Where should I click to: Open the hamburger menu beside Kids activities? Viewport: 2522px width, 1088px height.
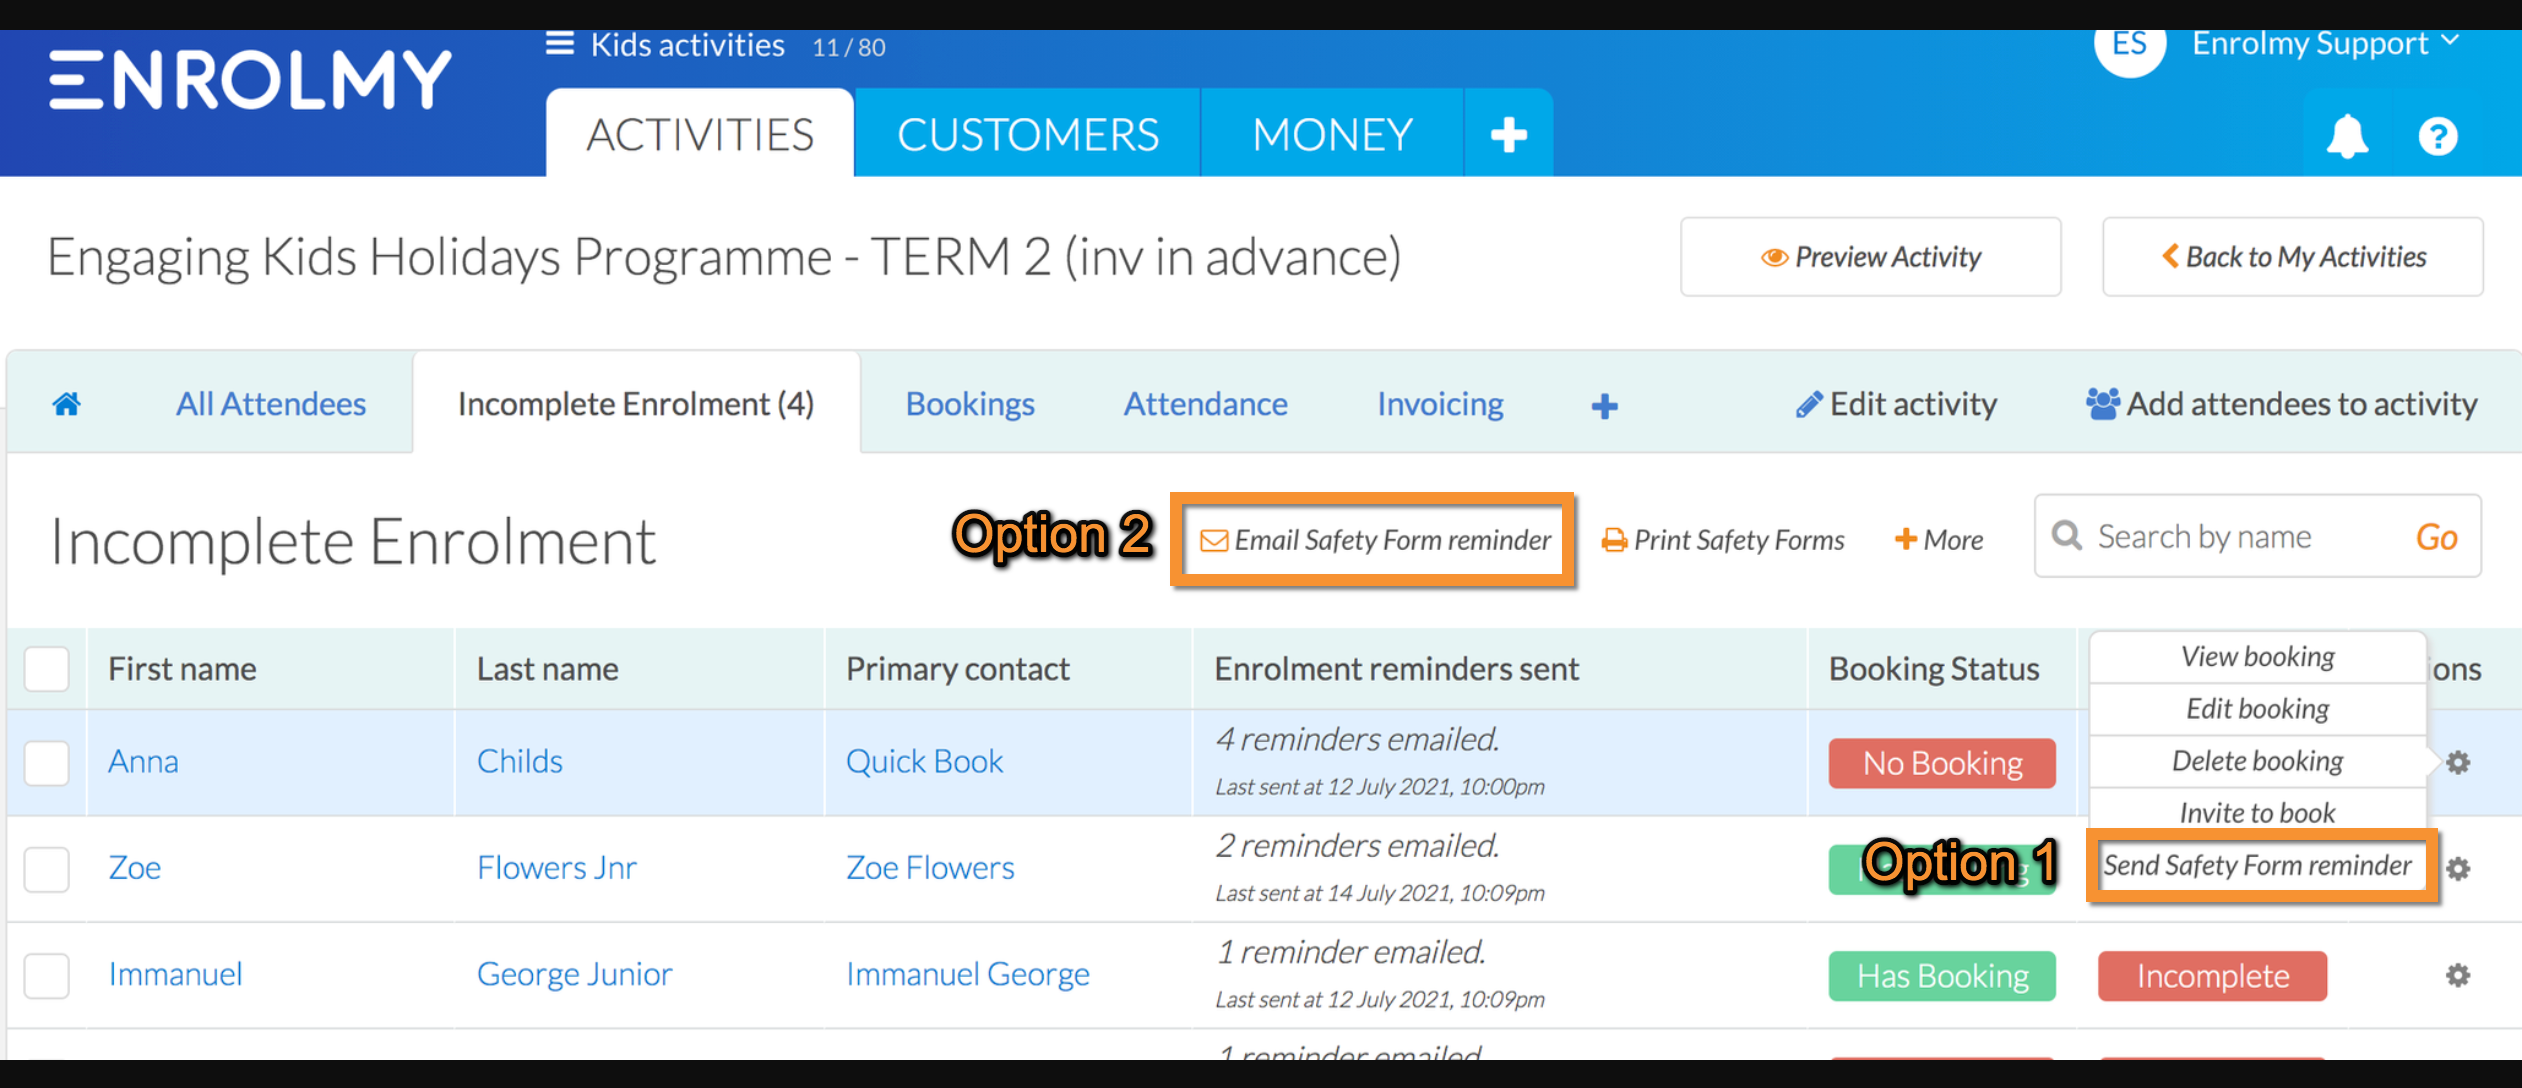pyautogui.click(x=560, y=44)
